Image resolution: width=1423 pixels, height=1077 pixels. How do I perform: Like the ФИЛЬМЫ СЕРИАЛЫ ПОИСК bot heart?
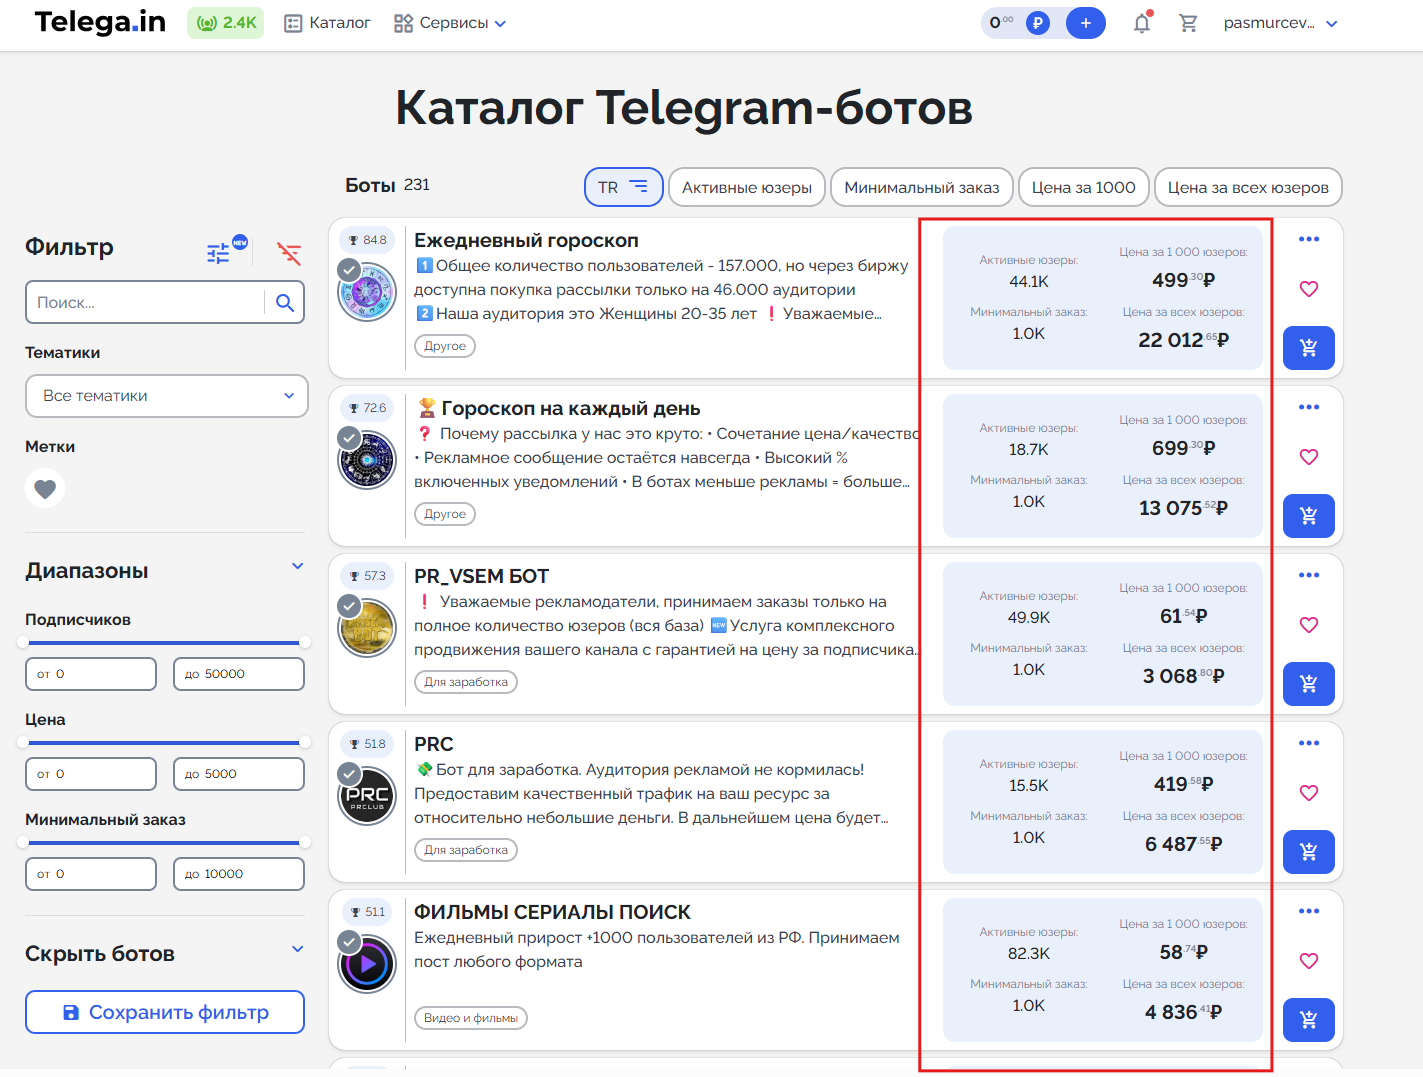tap(1308, 961)
